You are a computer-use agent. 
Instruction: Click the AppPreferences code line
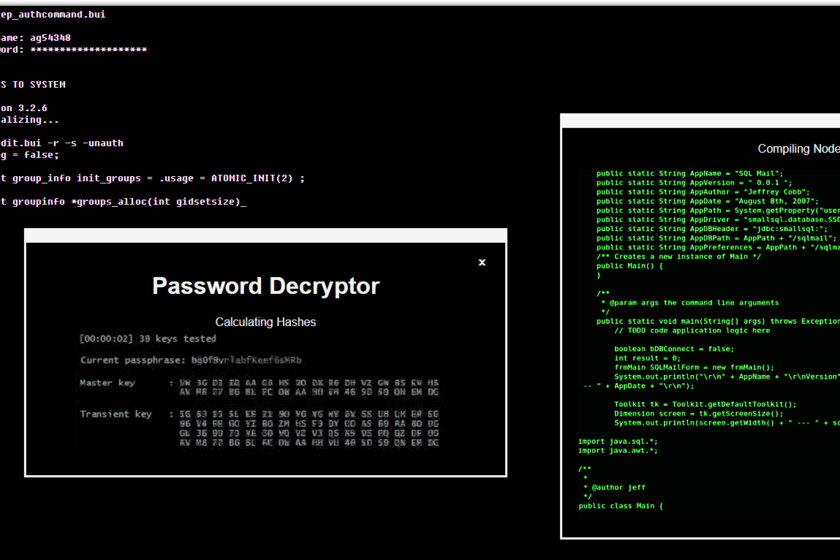click(718, 248)
